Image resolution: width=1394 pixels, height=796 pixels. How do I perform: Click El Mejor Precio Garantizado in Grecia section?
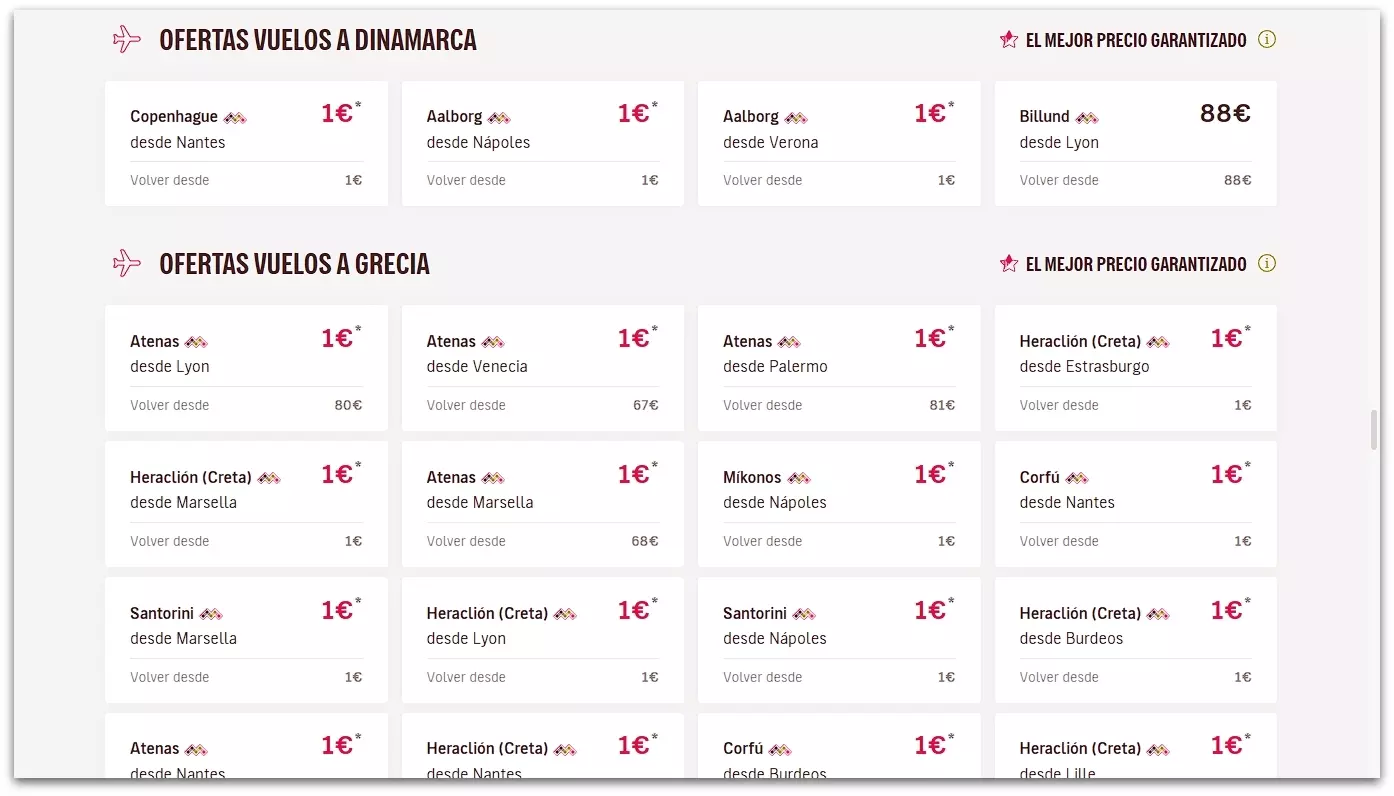pyautogui.click(x=1136, y=264)
